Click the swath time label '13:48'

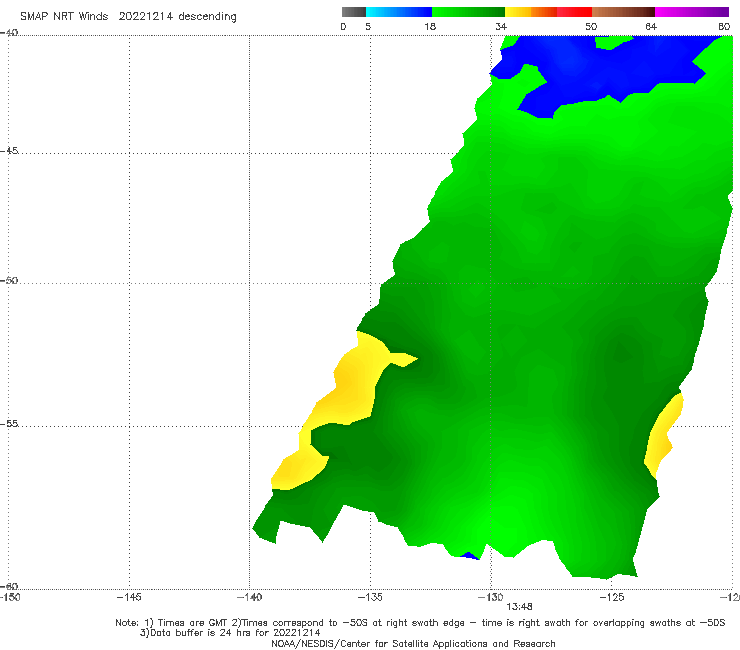tap(519, 607)
